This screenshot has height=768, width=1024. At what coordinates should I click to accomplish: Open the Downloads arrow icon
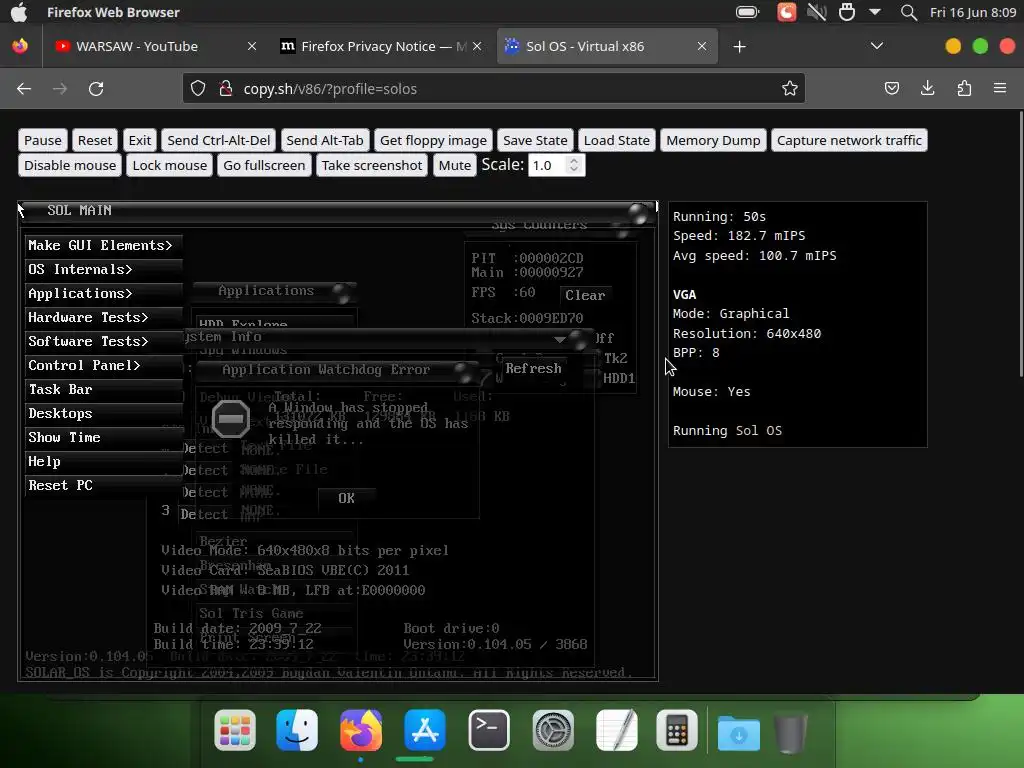pyautogui.click(x=927, y=88)
